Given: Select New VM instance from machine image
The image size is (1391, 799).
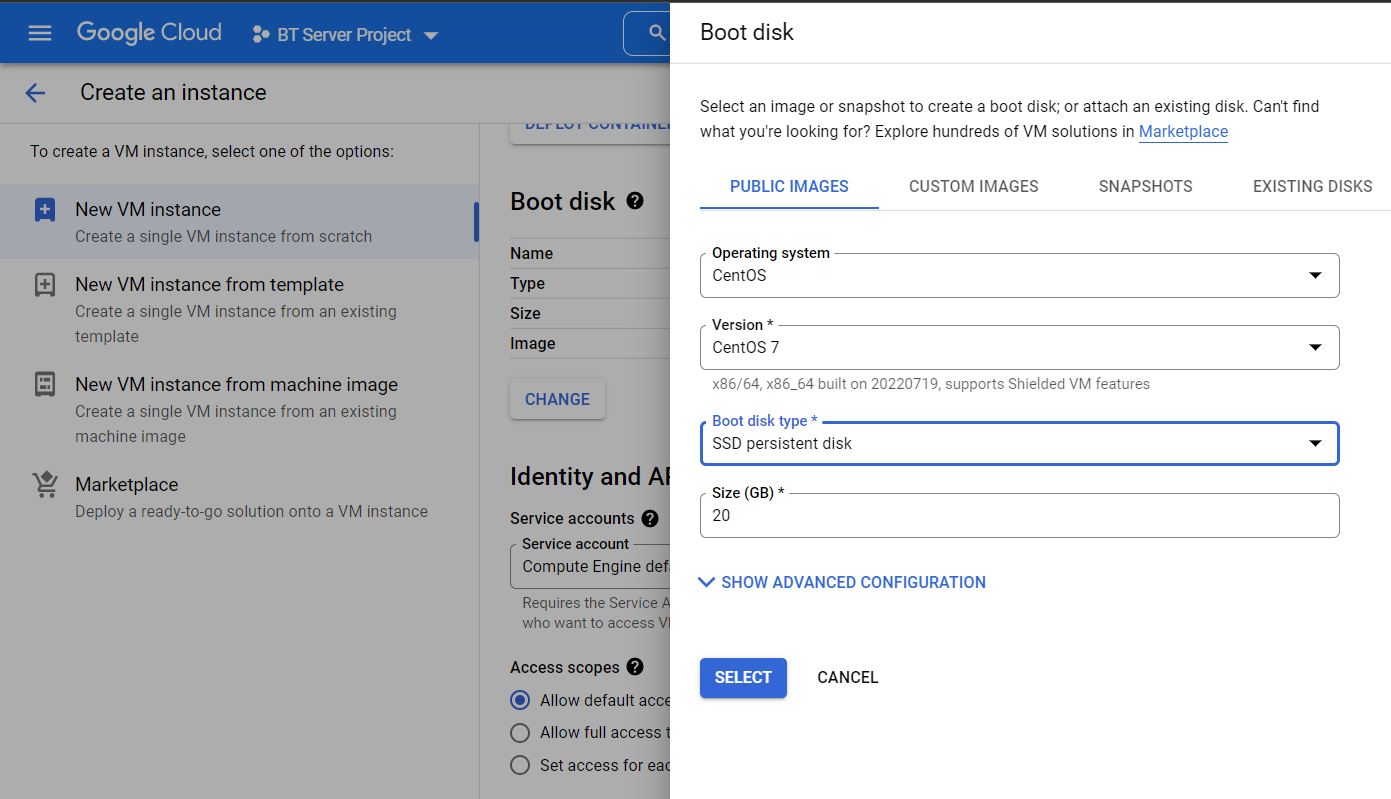Looking at the screenshot, I should click(239, 409).
